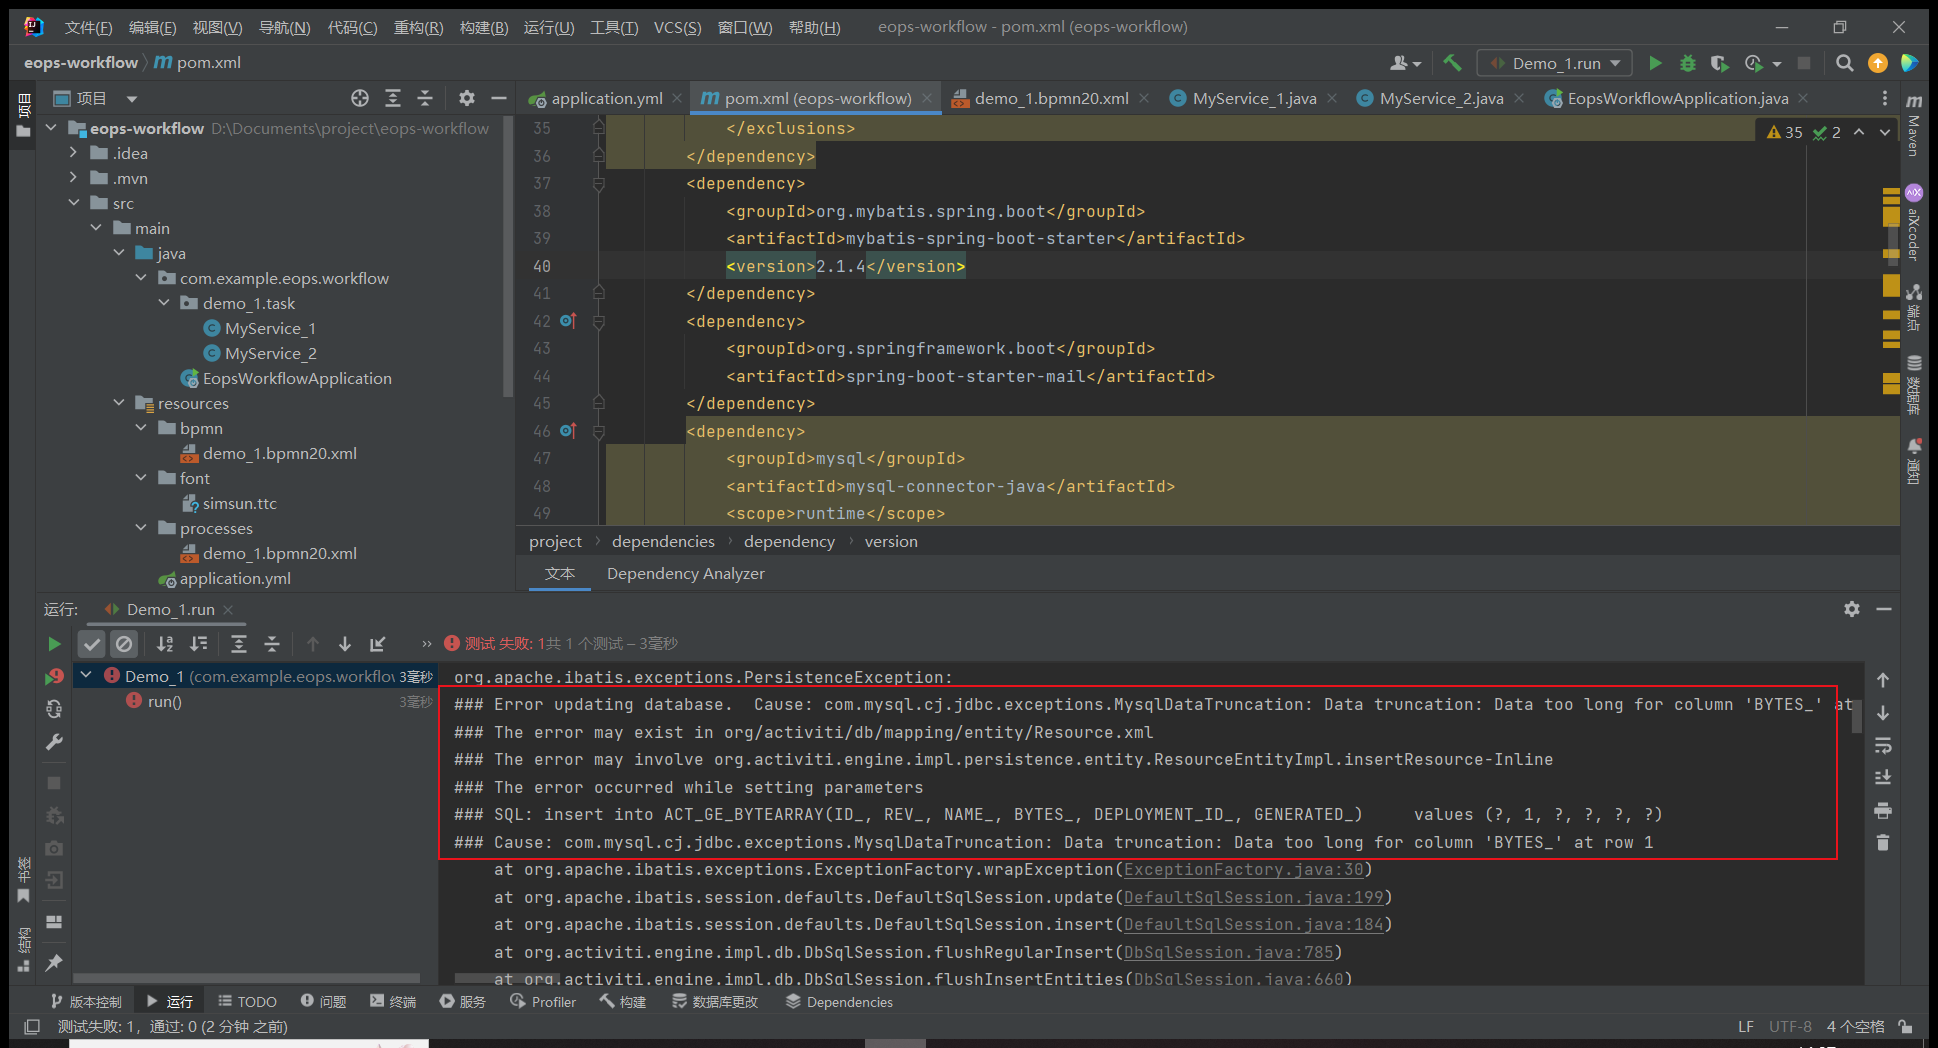
Task: Open project panel settings gear
Action: [x=467, y=98]
